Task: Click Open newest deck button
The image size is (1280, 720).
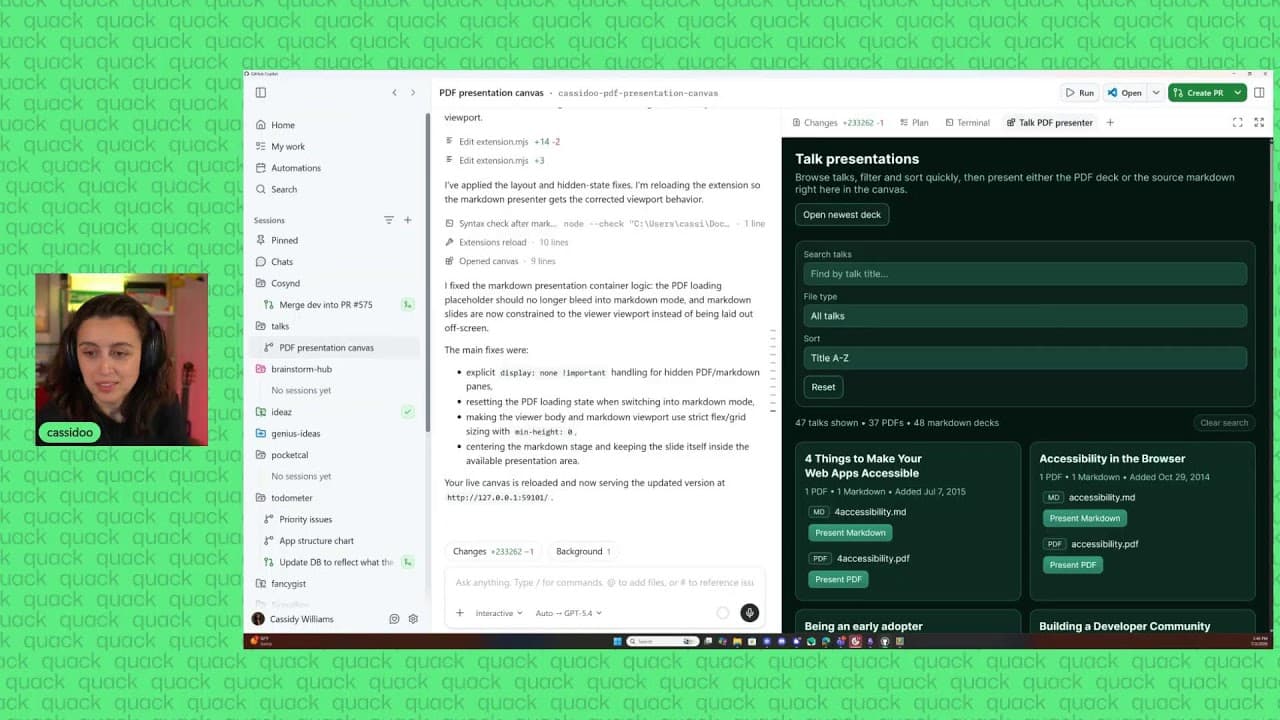Action: click(x=842, y=215)
